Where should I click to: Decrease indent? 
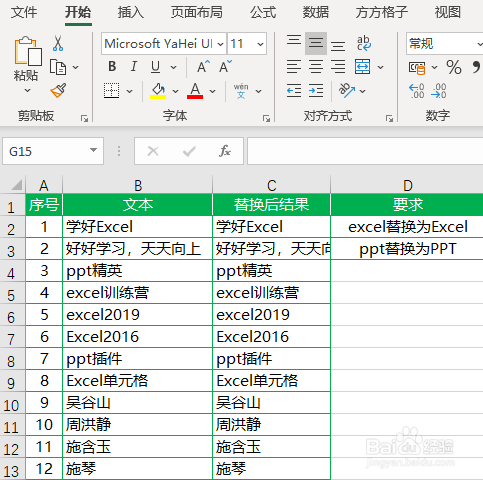point(294,91)
